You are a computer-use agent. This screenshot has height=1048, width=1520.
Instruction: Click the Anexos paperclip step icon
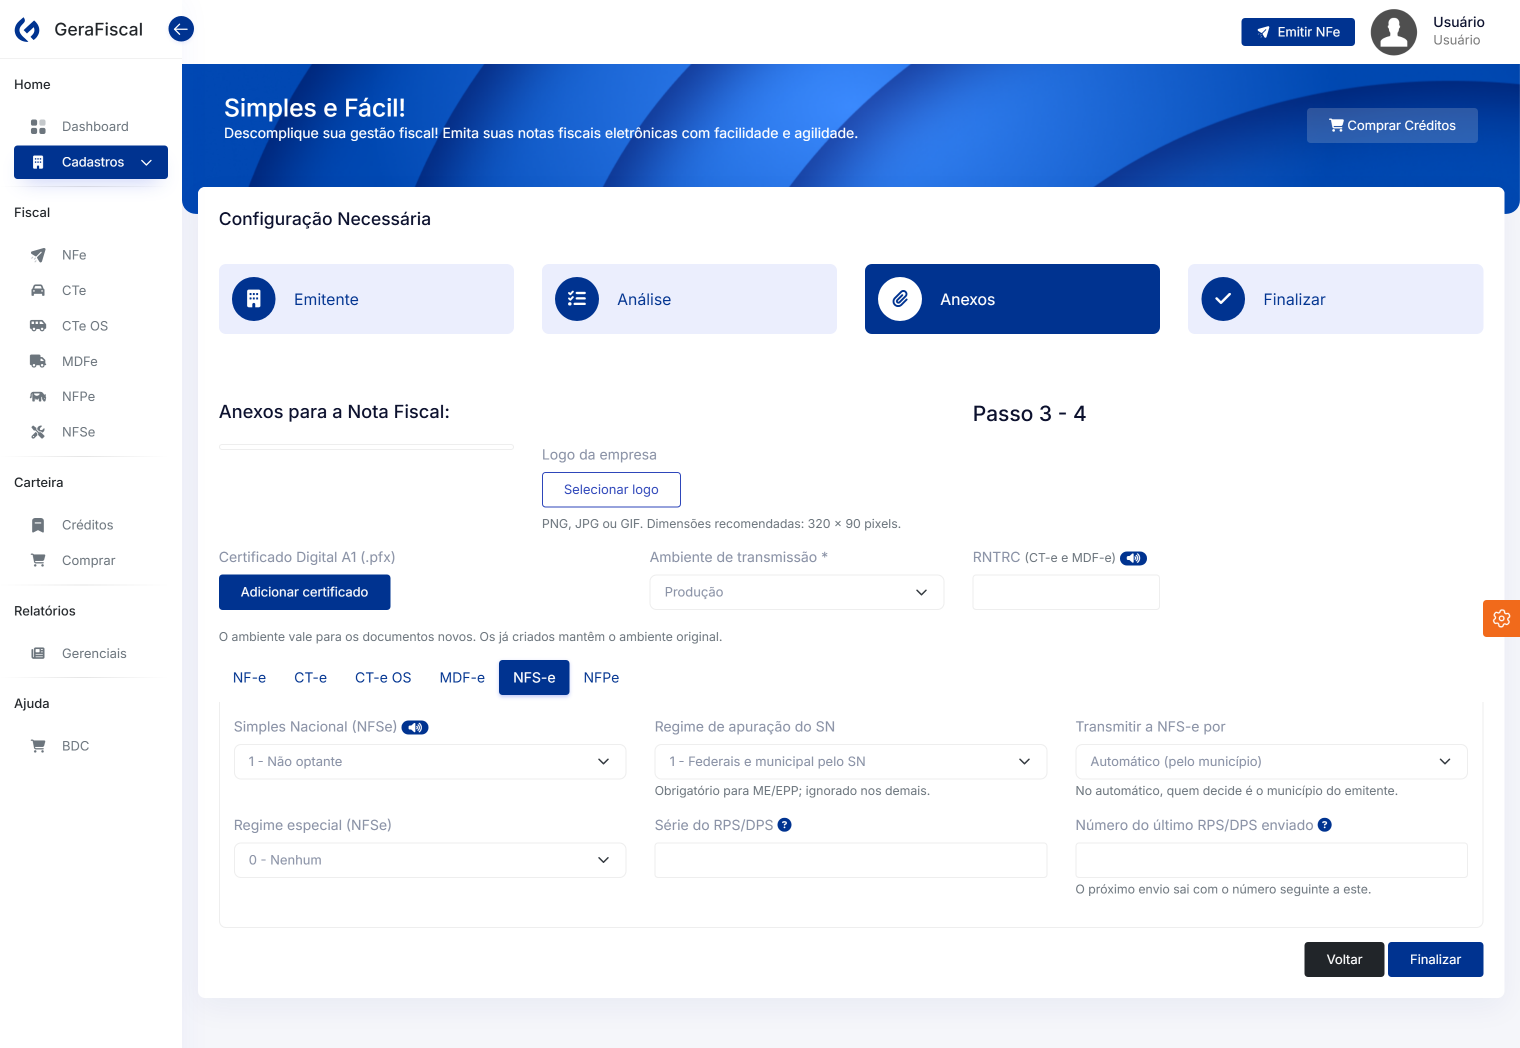pyautogui.click(x=900, y=299)
